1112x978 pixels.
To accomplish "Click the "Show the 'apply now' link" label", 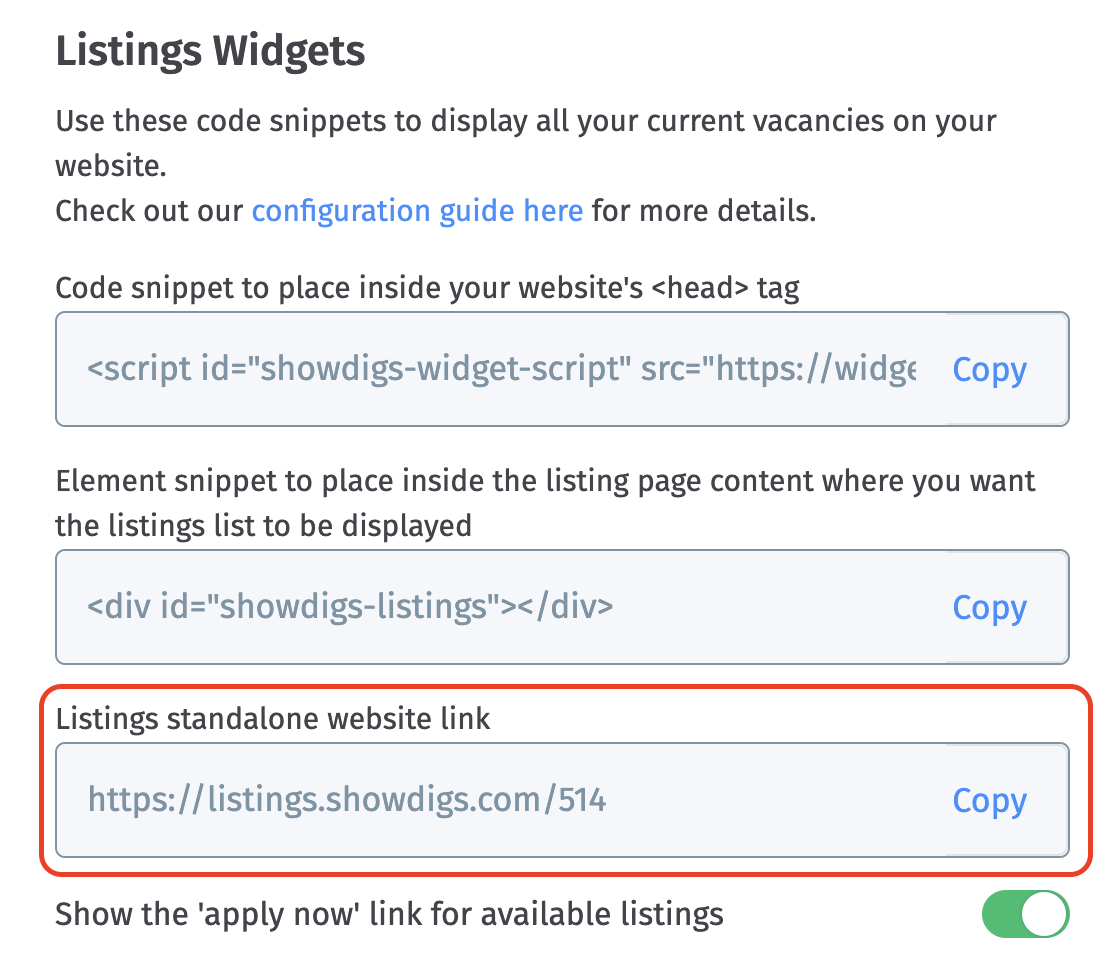I will click(x=389, y=914).
